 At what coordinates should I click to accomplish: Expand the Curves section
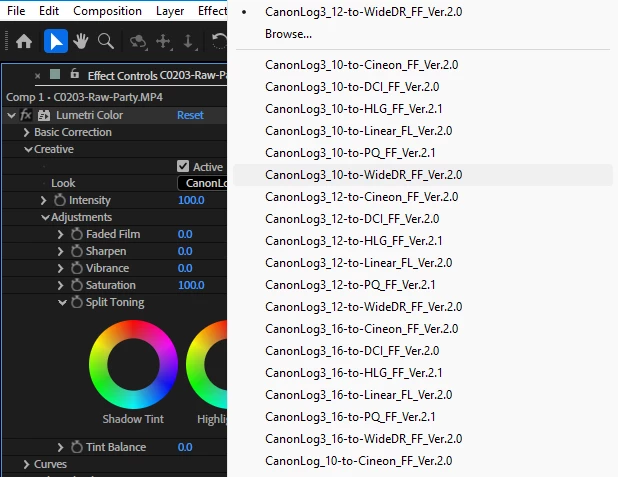(26, 464)
